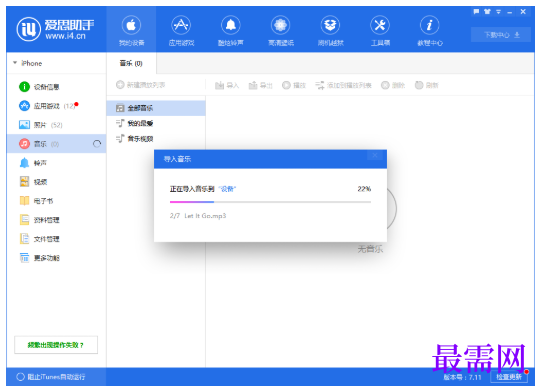Select Data Management (资料管理) in sidebar
Viewport: 544px width, 390px height.
(x=56, y=220)
